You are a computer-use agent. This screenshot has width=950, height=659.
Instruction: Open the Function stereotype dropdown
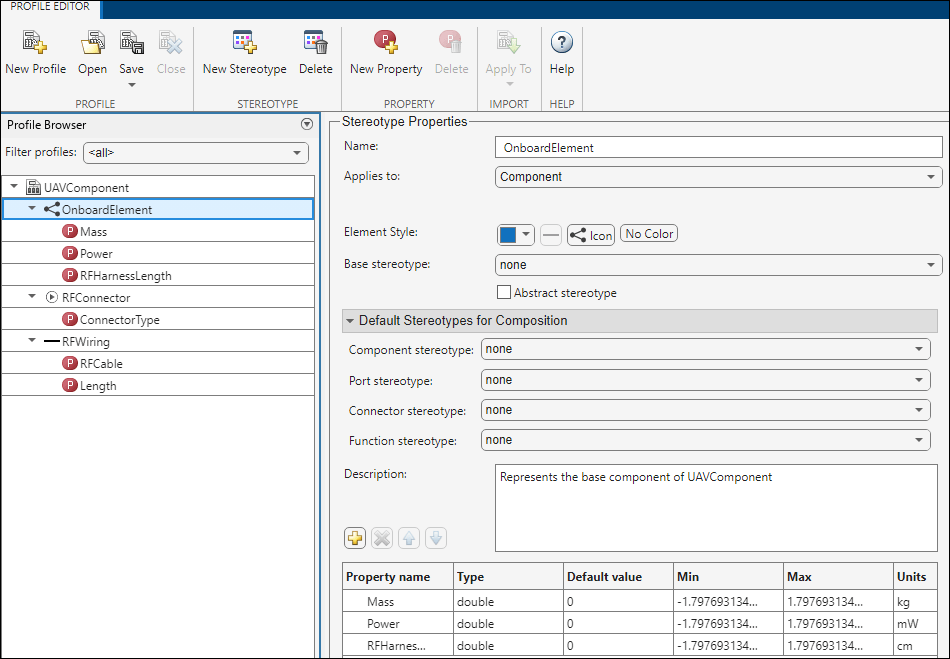(x=705, y=440)
